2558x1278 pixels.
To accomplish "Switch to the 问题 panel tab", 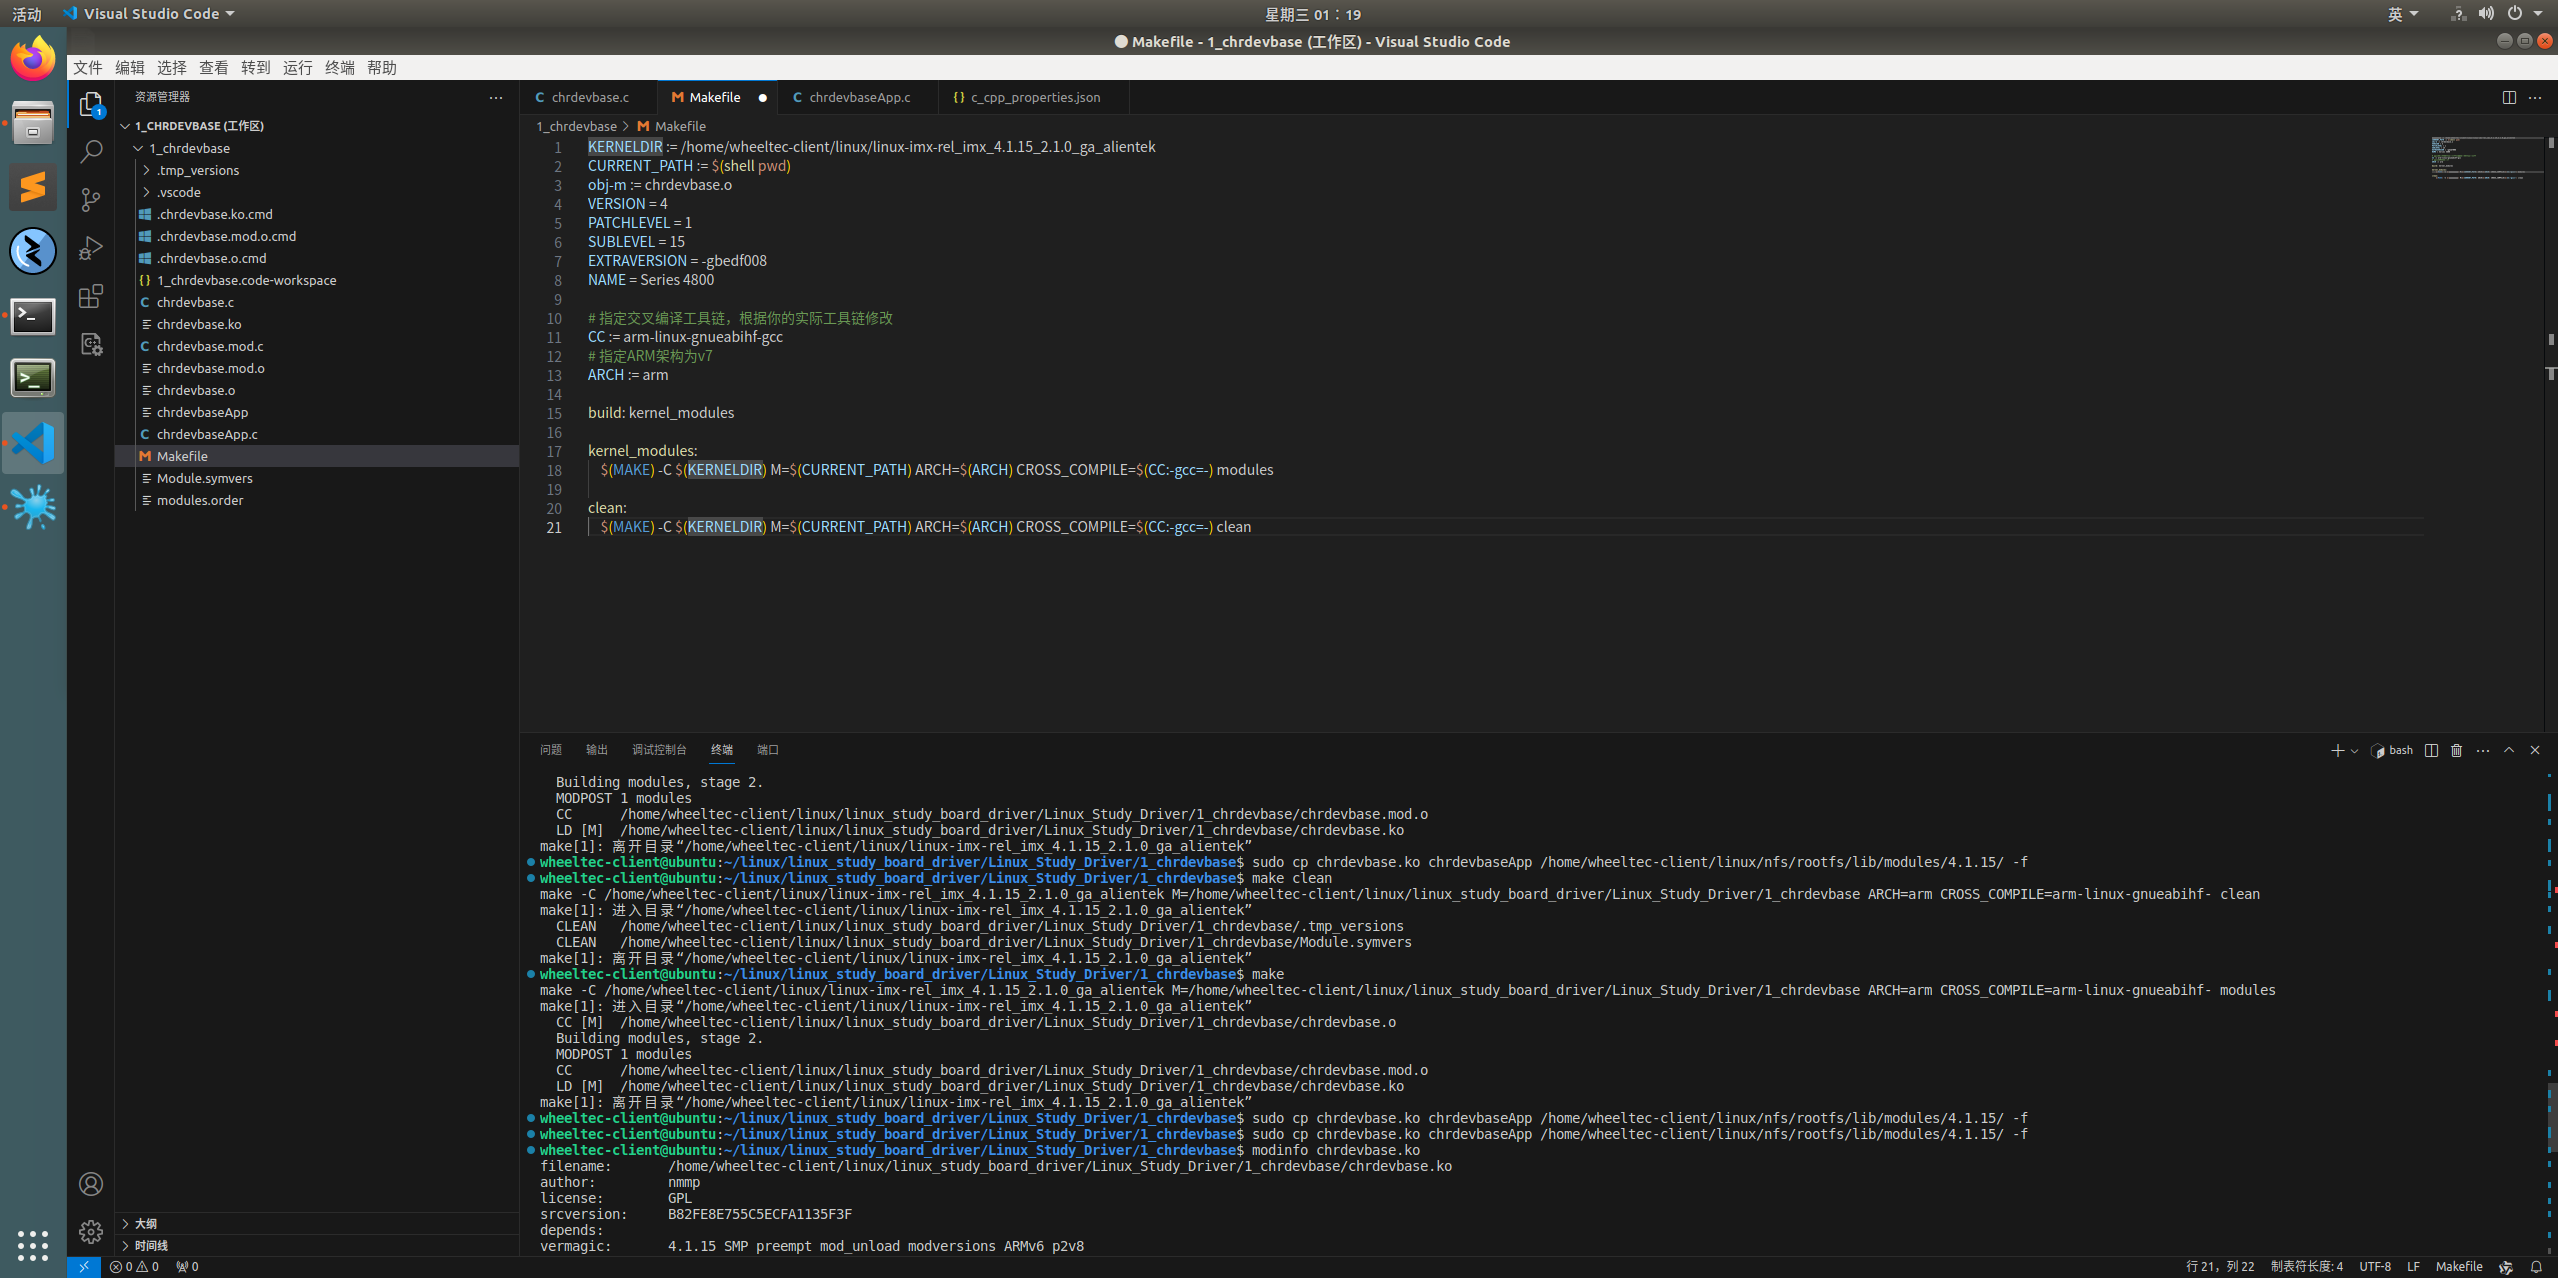I will click(549, 749).
